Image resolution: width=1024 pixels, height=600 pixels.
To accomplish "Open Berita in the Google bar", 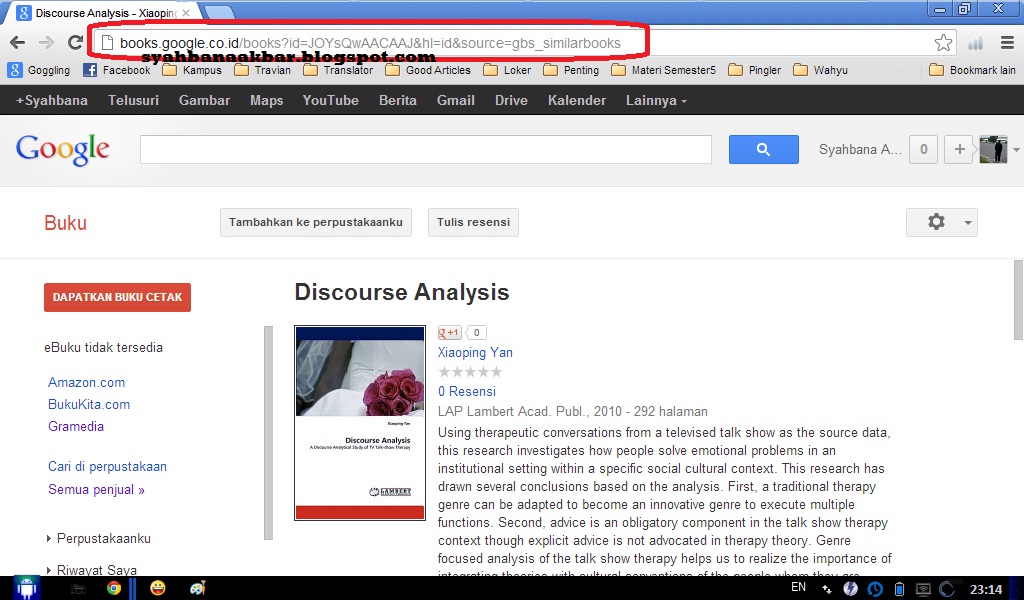I will (398, 101).
